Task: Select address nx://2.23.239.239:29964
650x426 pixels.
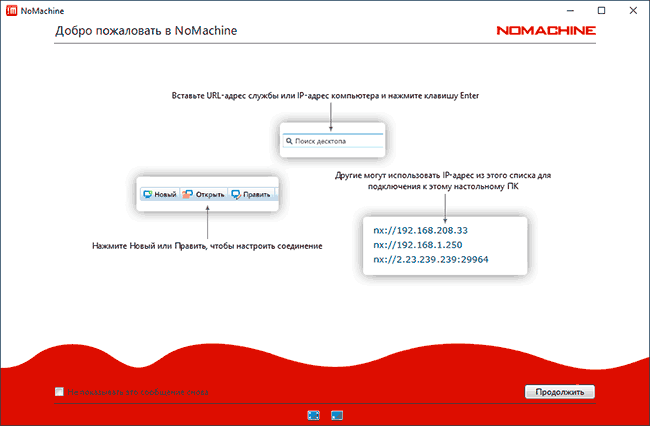Action: tap(431, 259)
